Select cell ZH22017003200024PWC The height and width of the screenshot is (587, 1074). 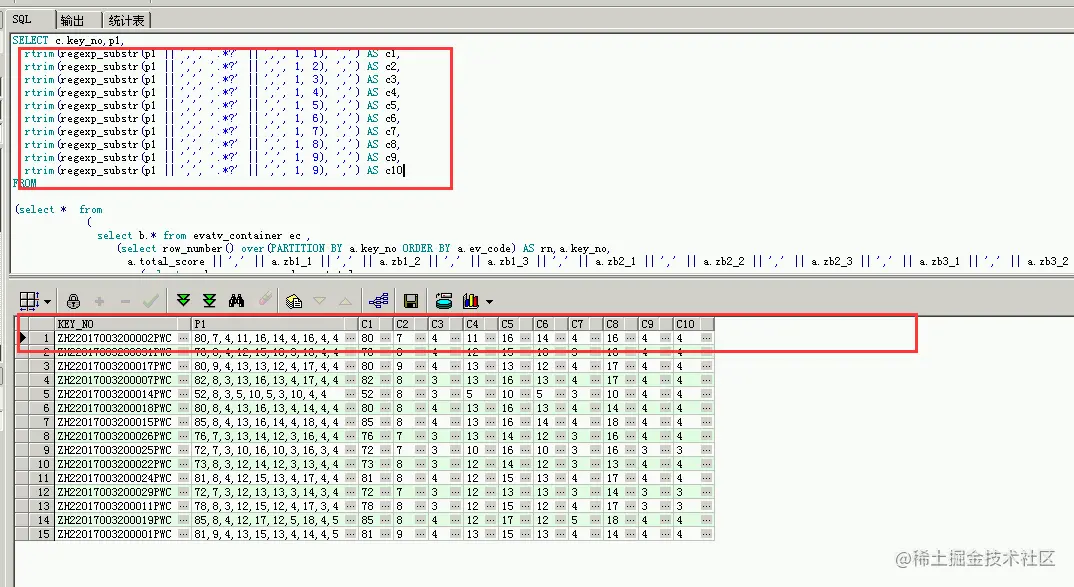pyautogui.click(x=115, y=478)
